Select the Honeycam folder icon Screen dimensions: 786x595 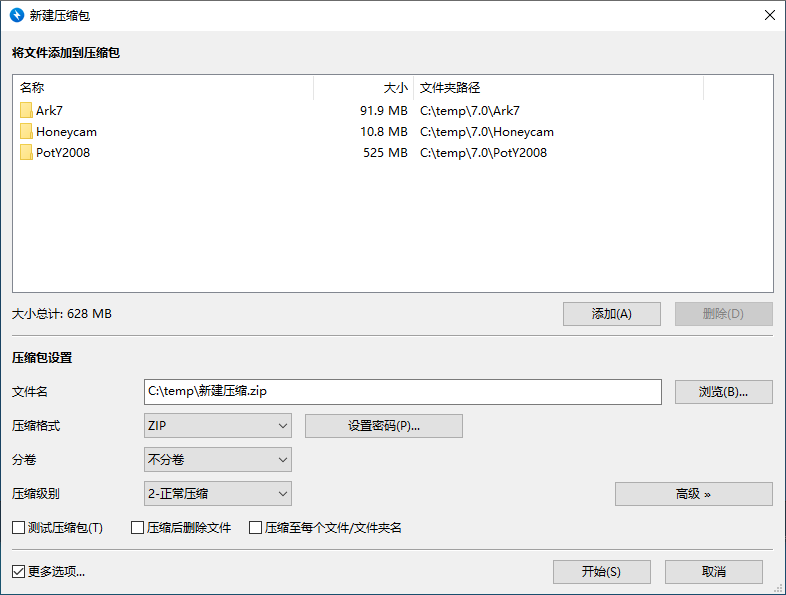point(26,132)
